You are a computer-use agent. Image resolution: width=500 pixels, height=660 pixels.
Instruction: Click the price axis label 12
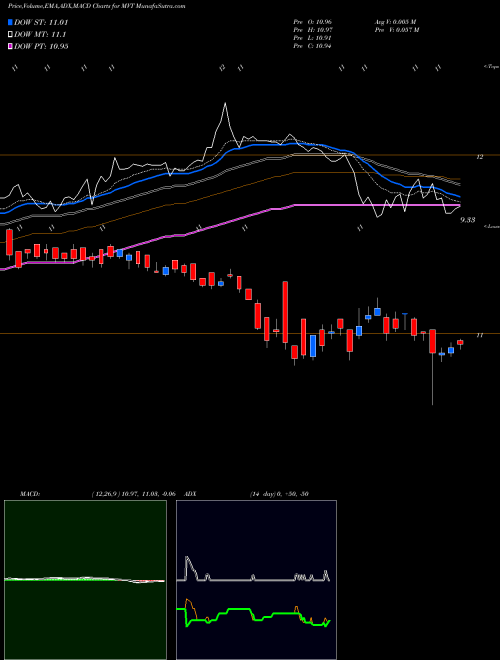coord(479,157)
